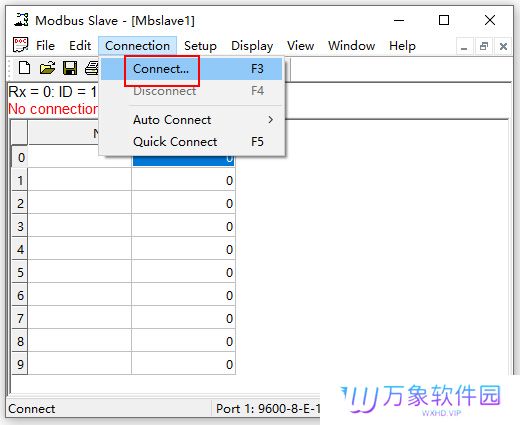Choose Connect... from the Connection menu
The image size is (520, 425).
tap(191, 69)
